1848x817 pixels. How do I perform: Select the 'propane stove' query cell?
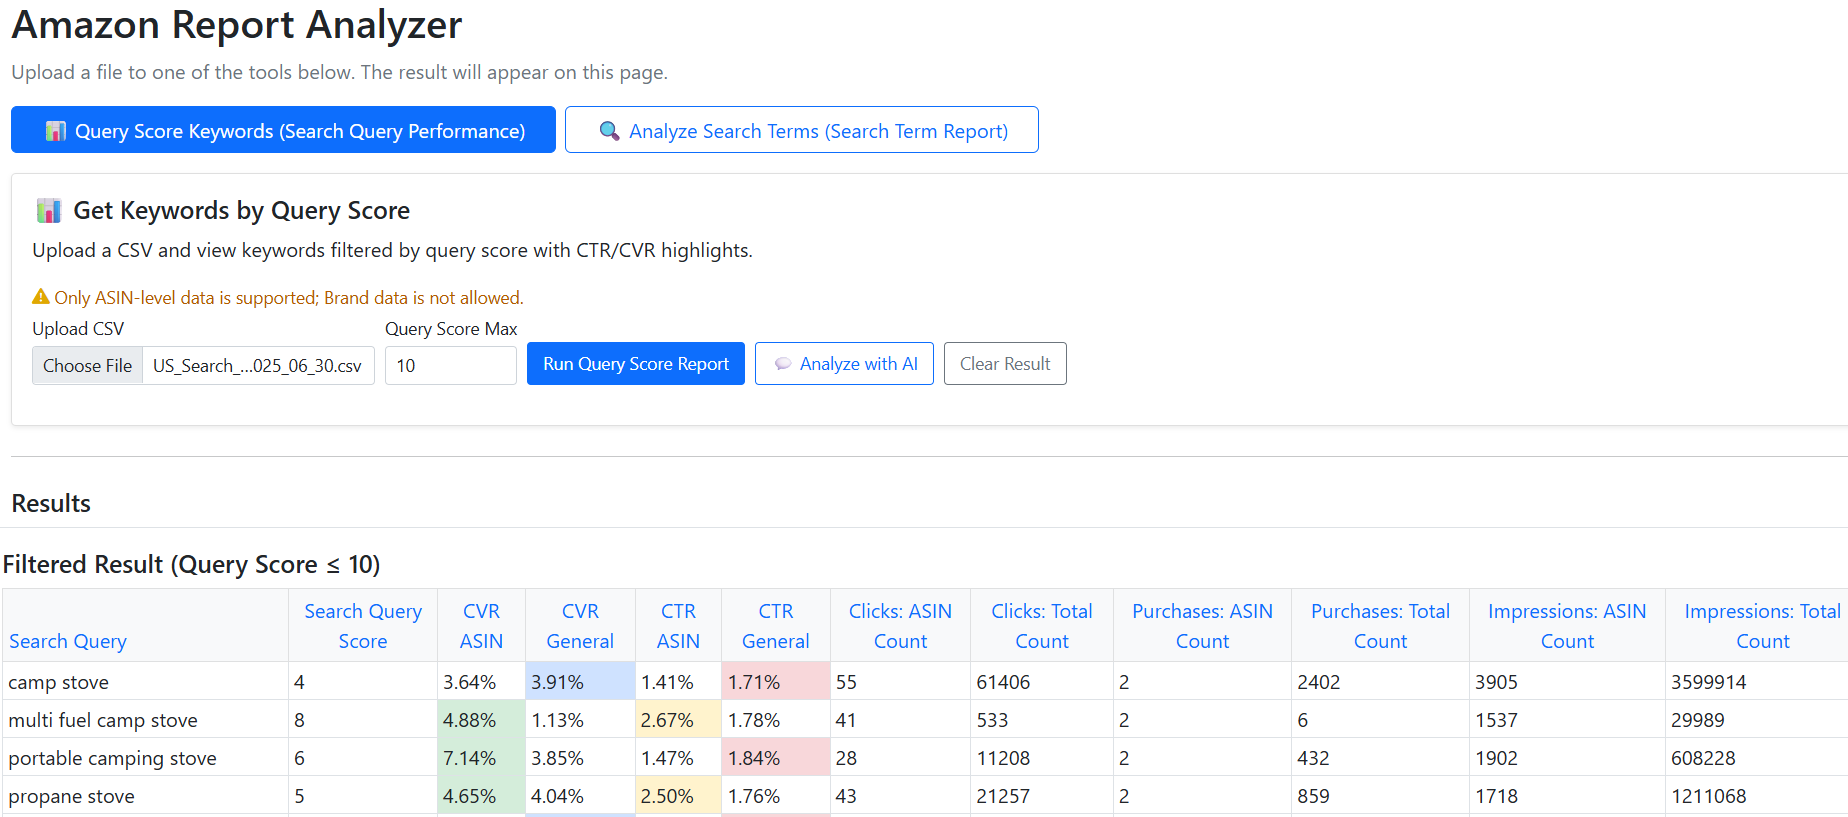[x=146, y=796]
